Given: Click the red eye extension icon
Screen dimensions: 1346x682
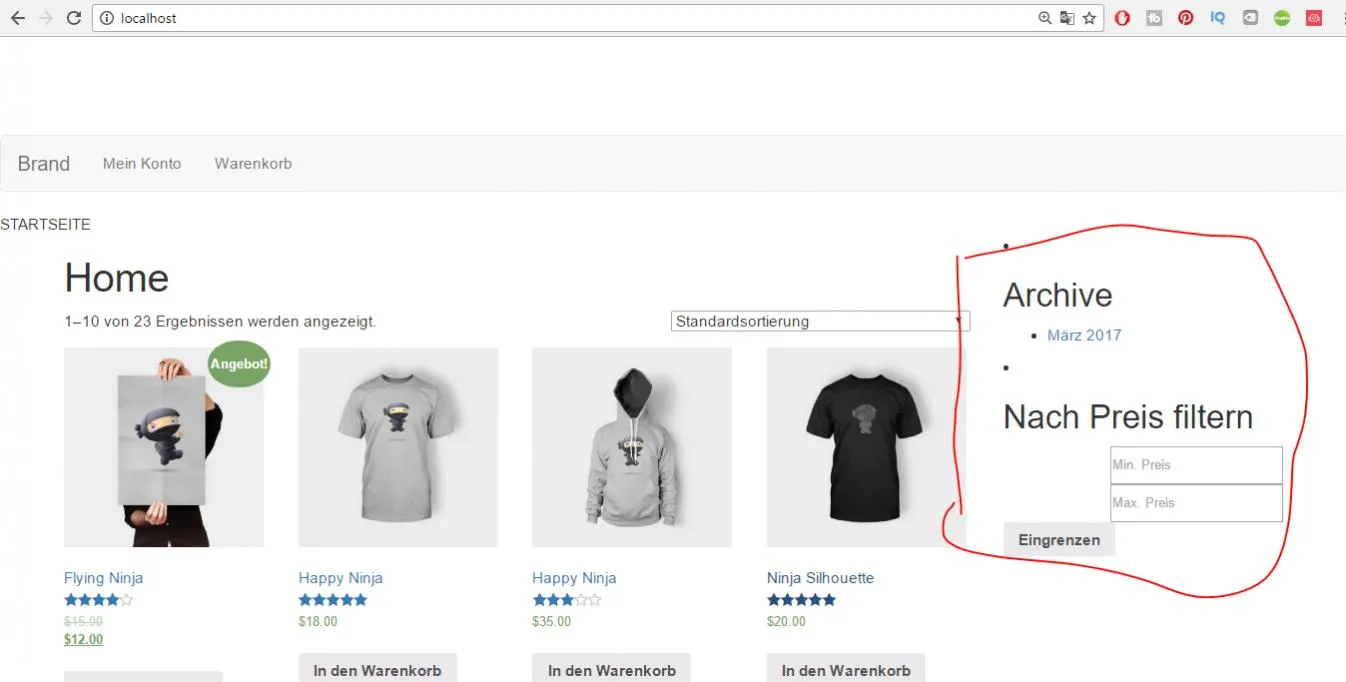Looking at the screenshot, I should (x=1314, y=18).
